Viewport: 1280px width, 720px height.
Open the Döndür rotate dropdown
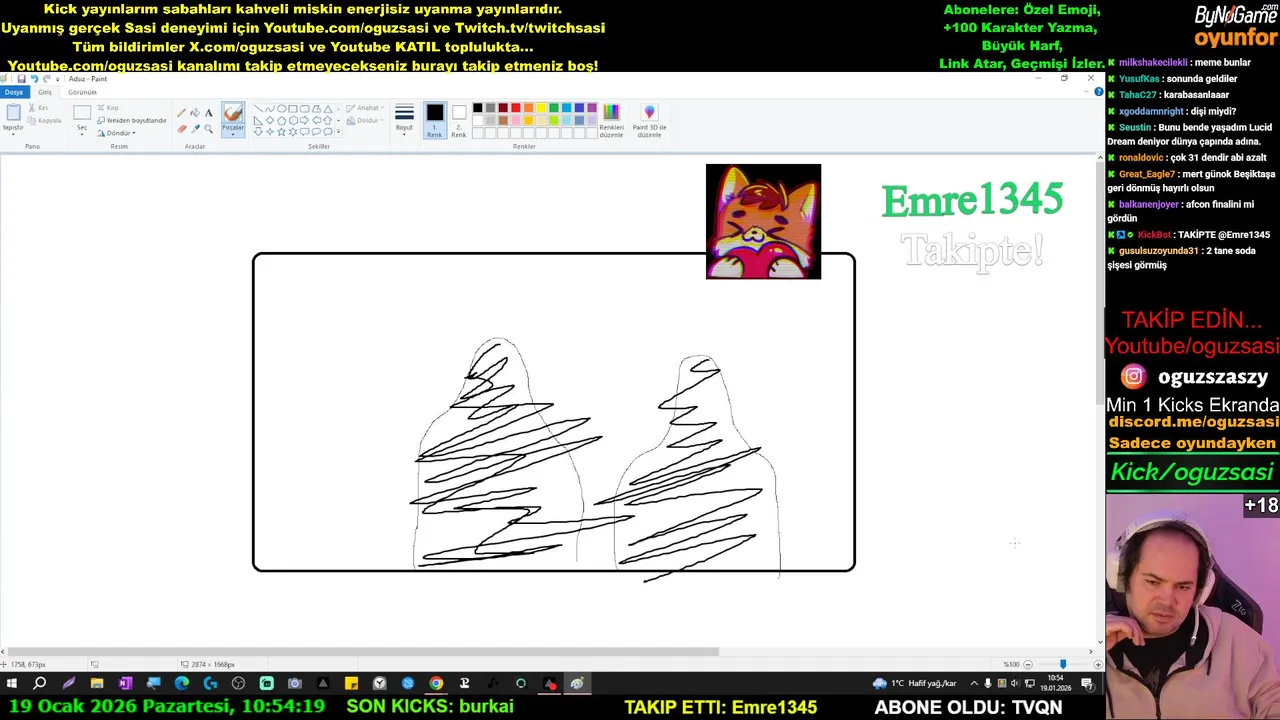[x=116, y=133]
